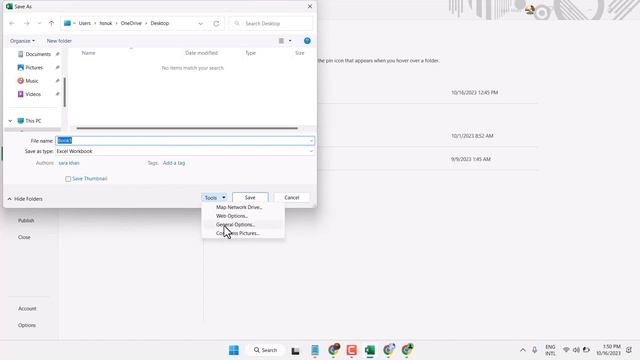Viewport: 640px width, 360px height.
Task: Create a New folder
Action: pyautogui.click(x=59, y=41)
